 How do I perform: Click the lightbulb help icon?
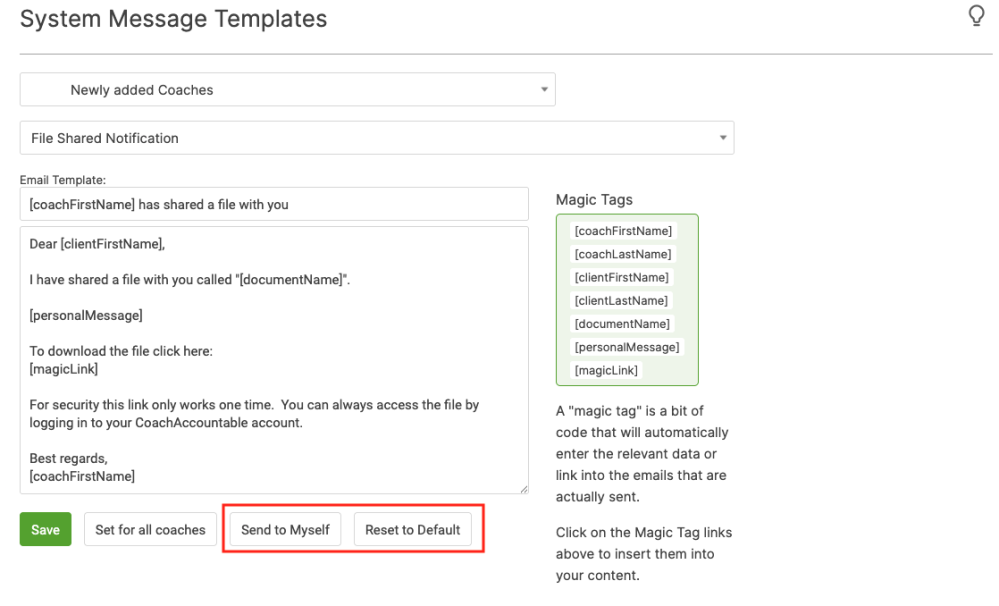(977, 17)
